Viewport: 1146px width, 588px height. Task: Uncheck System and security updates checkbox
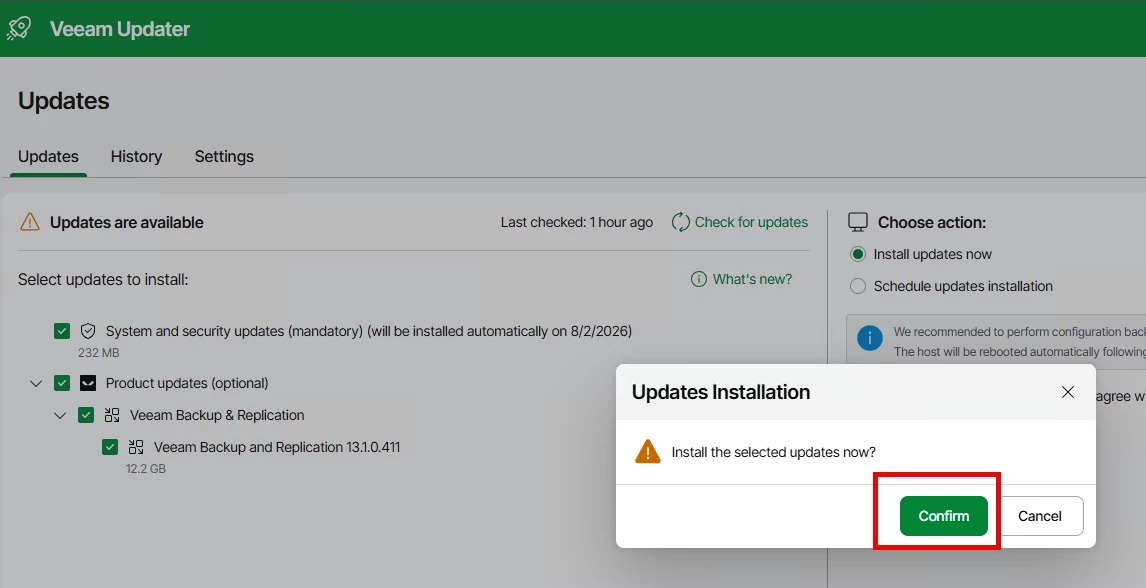62,331
